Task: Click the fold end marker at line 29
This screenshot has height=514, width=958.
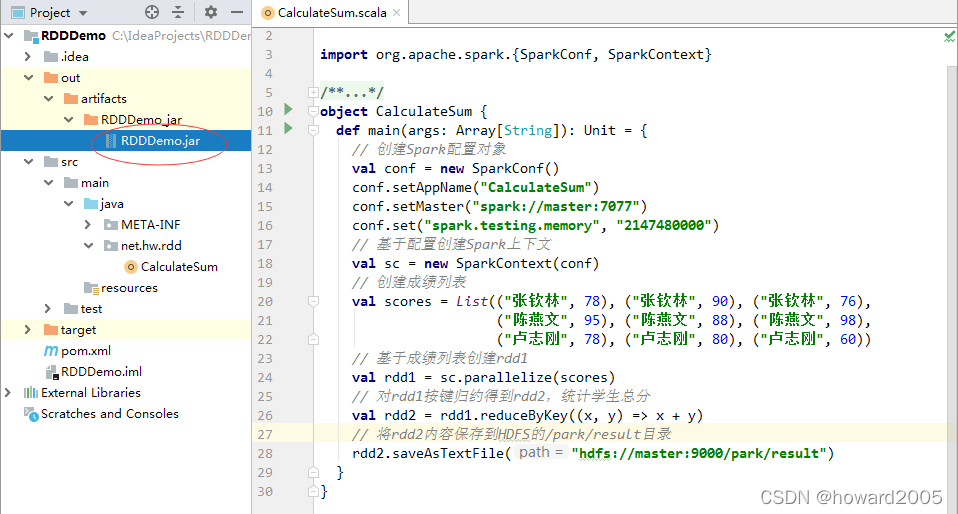Action: 313,472
